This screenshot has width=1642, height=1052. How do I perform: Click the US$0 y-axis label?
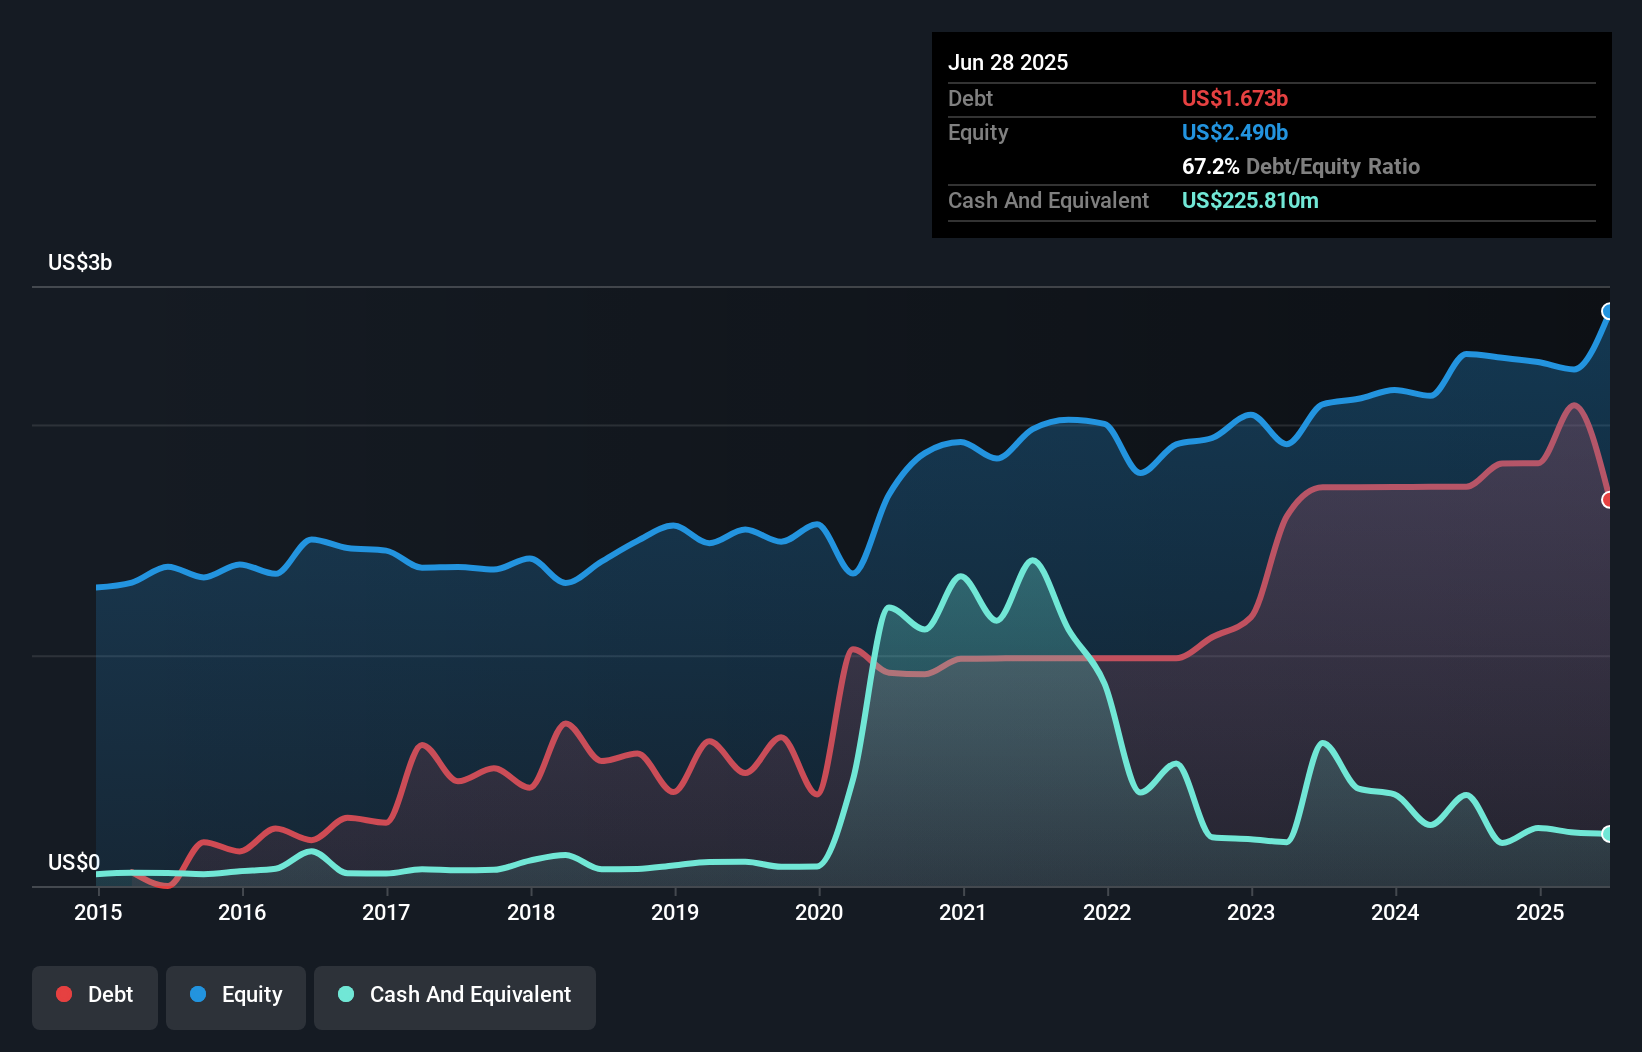74,862
